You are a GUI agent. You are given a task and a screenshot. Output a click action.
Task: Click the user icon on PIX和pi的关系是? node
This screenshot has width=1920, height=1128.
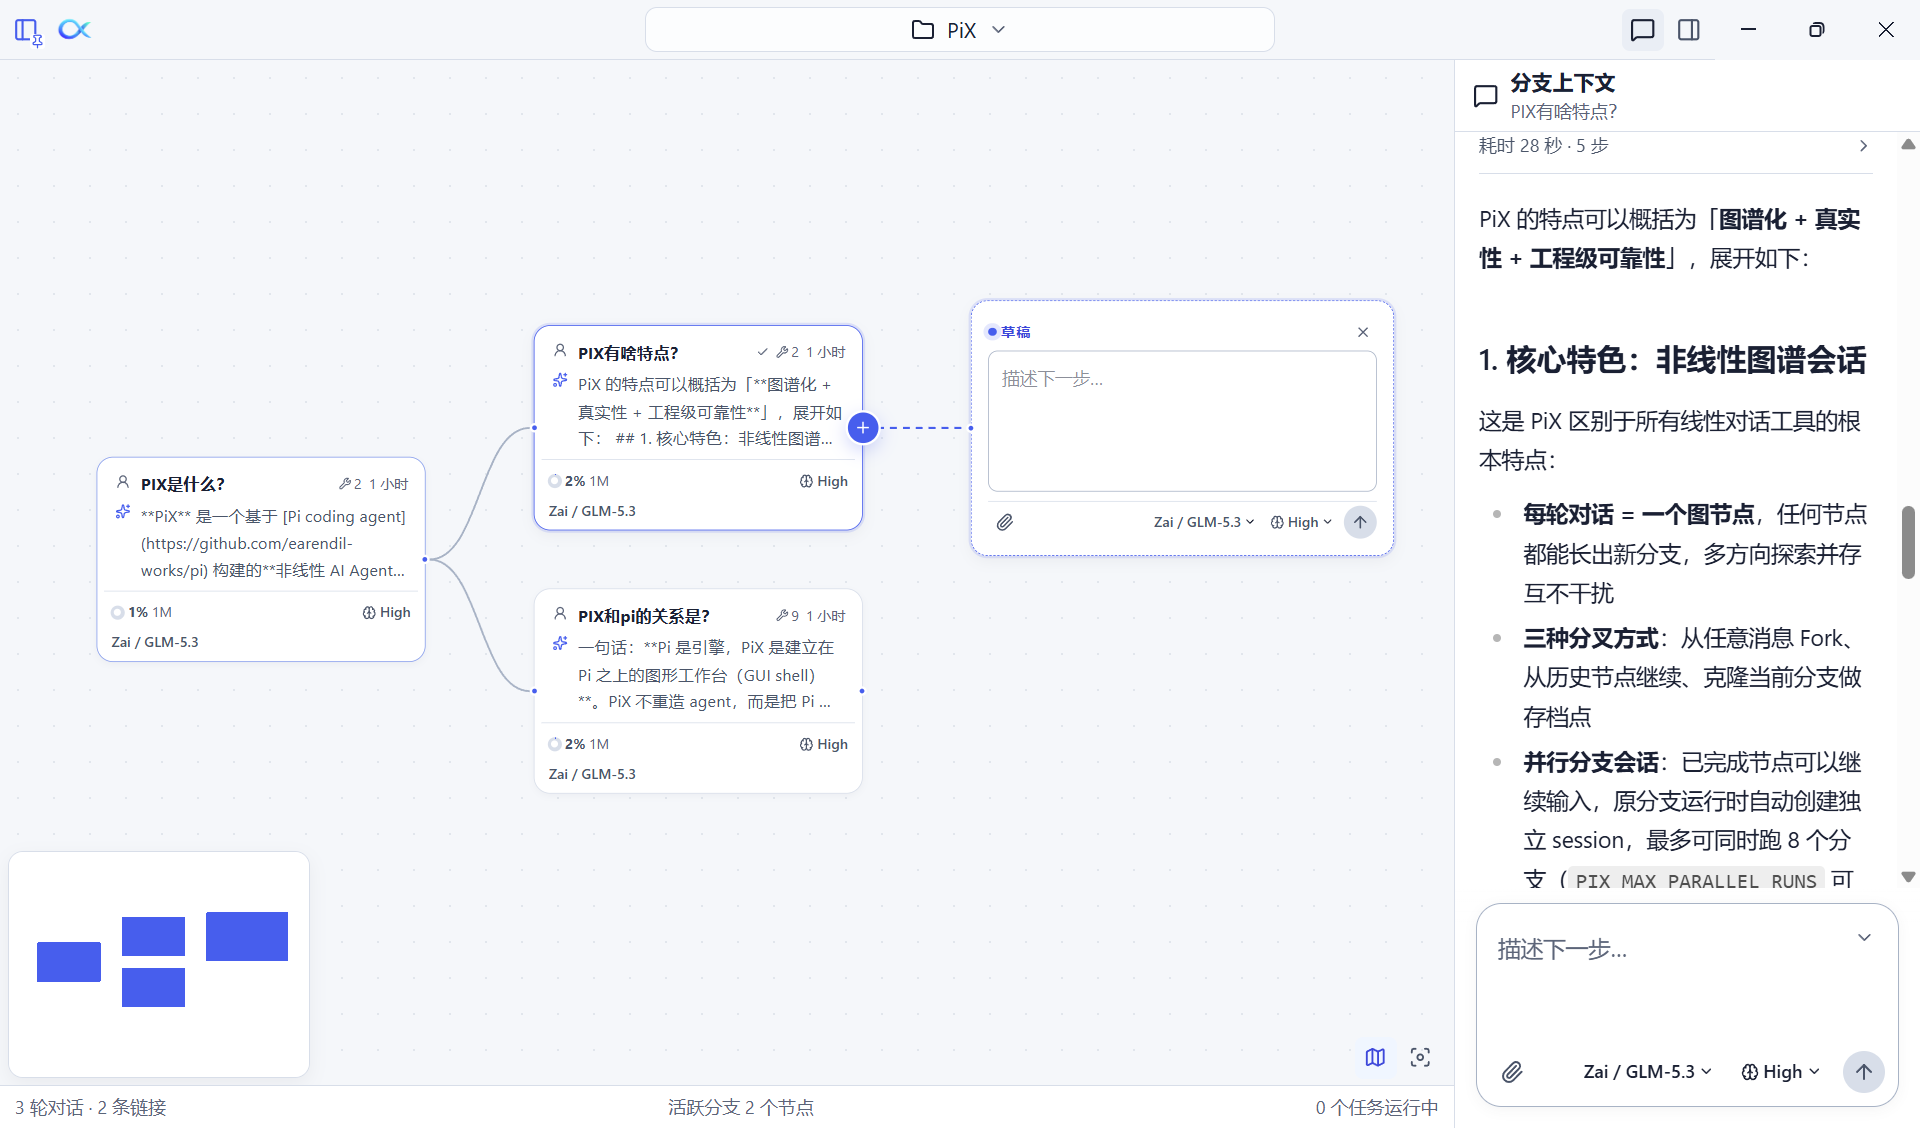(560, 614)
